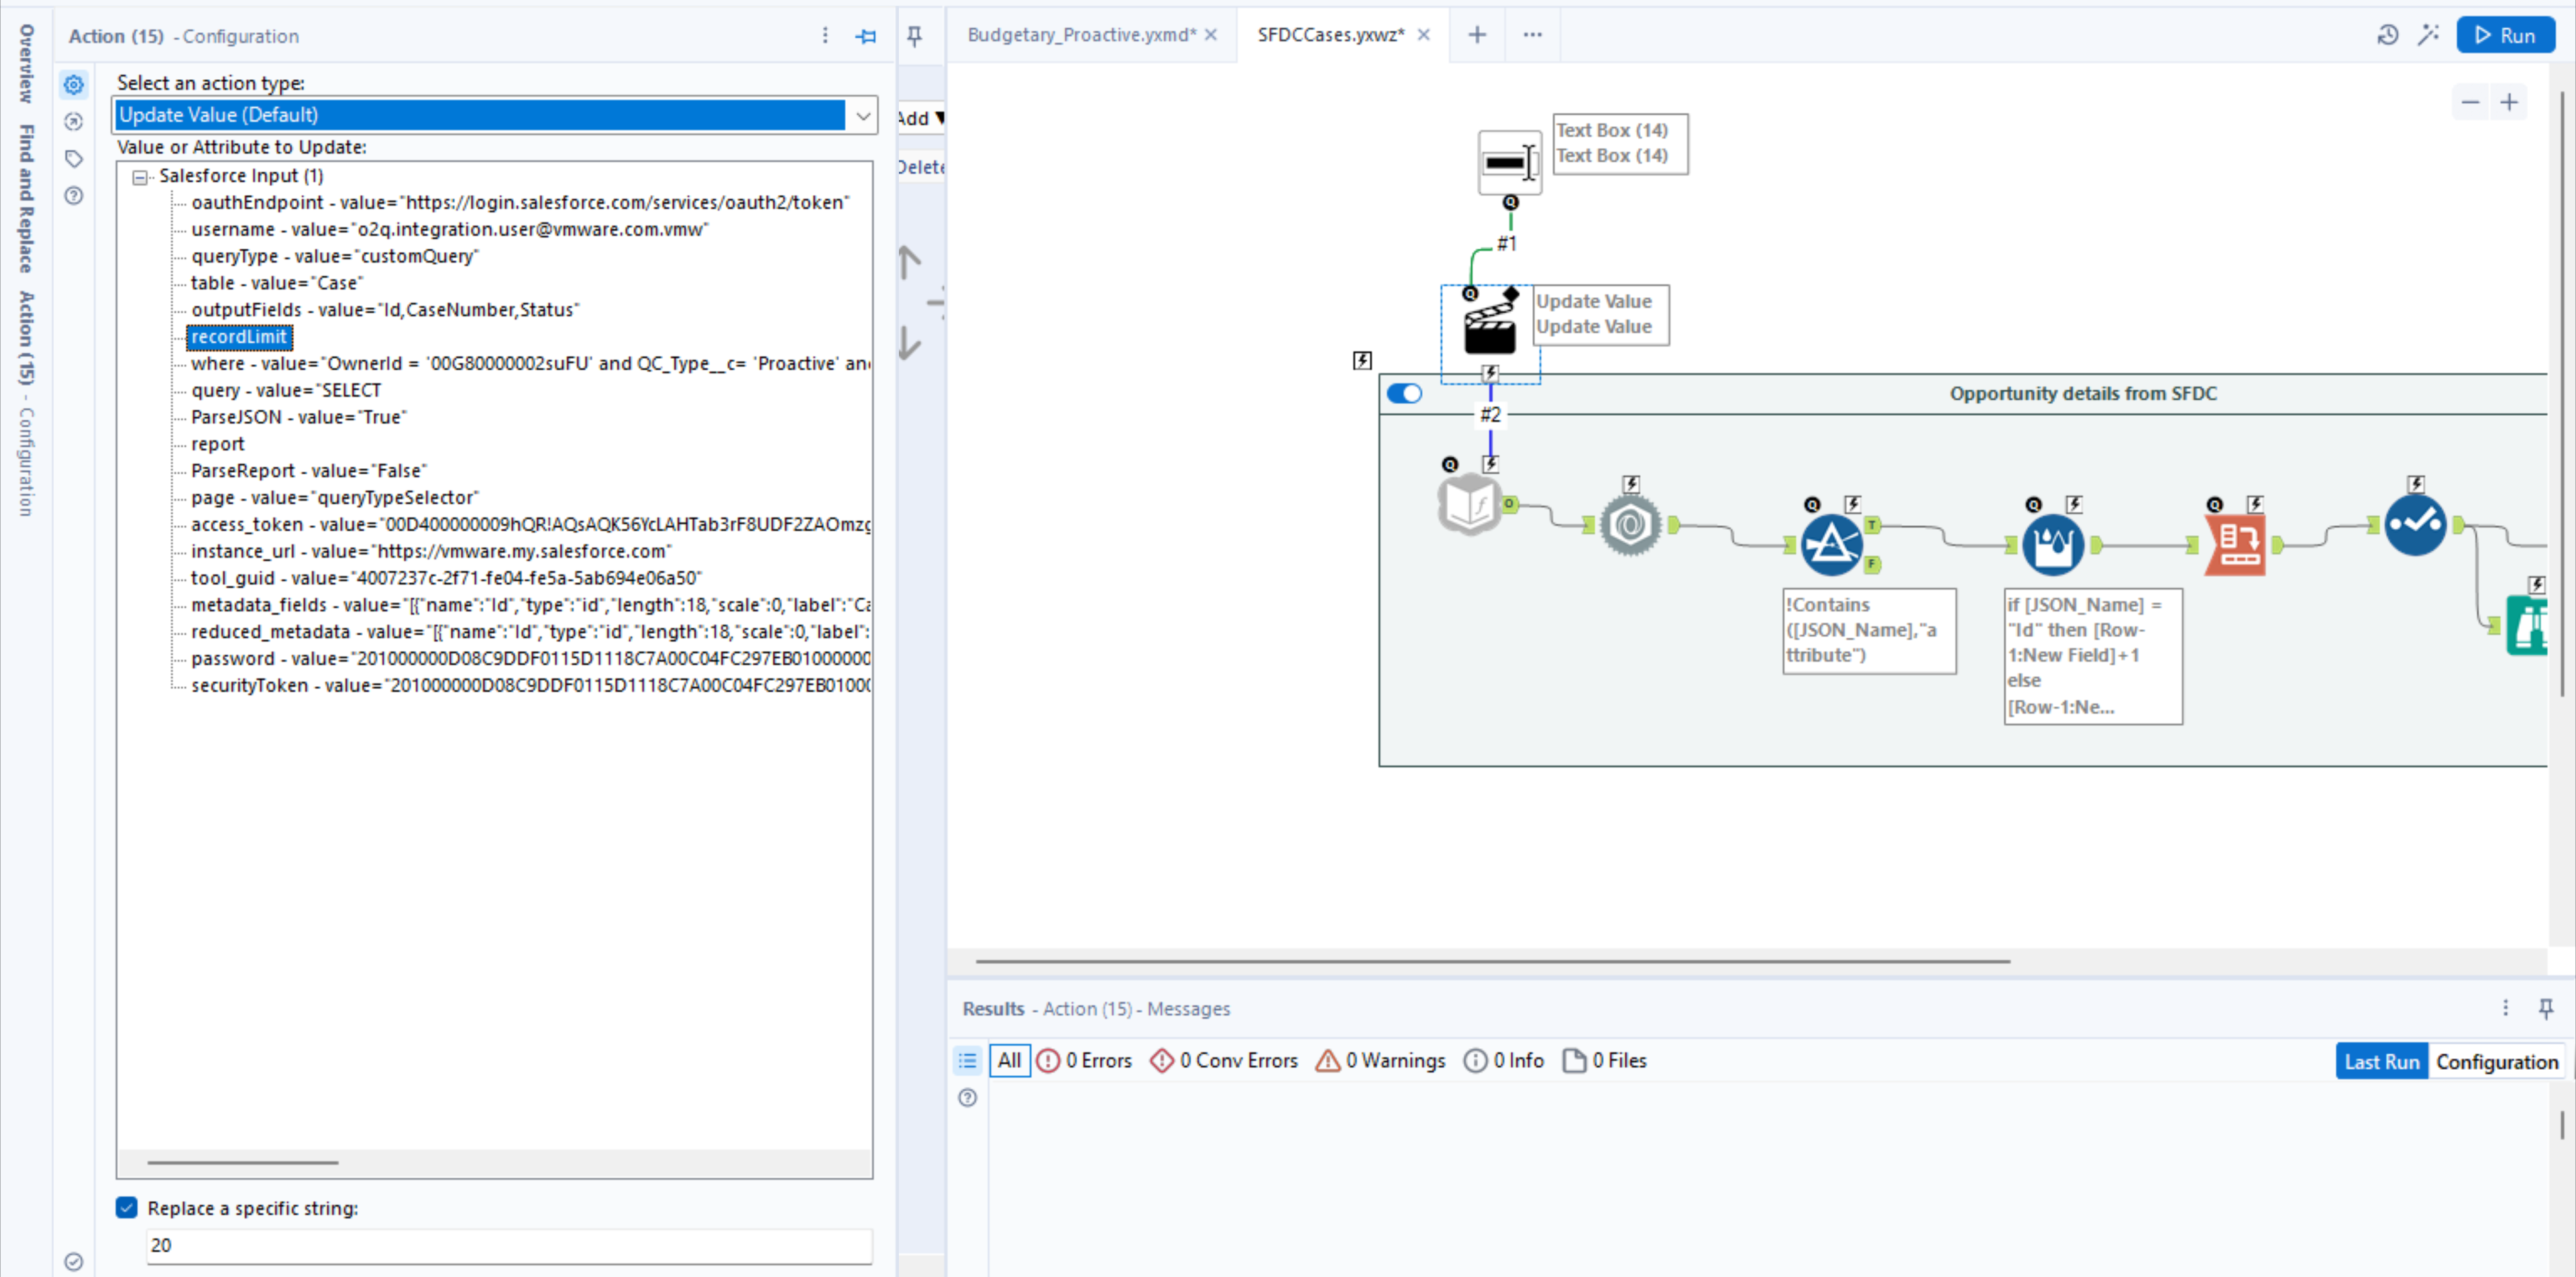Uncheck Replace a specific string checkbox
2576x1277 pixels.
click(x=127, y=1208)
